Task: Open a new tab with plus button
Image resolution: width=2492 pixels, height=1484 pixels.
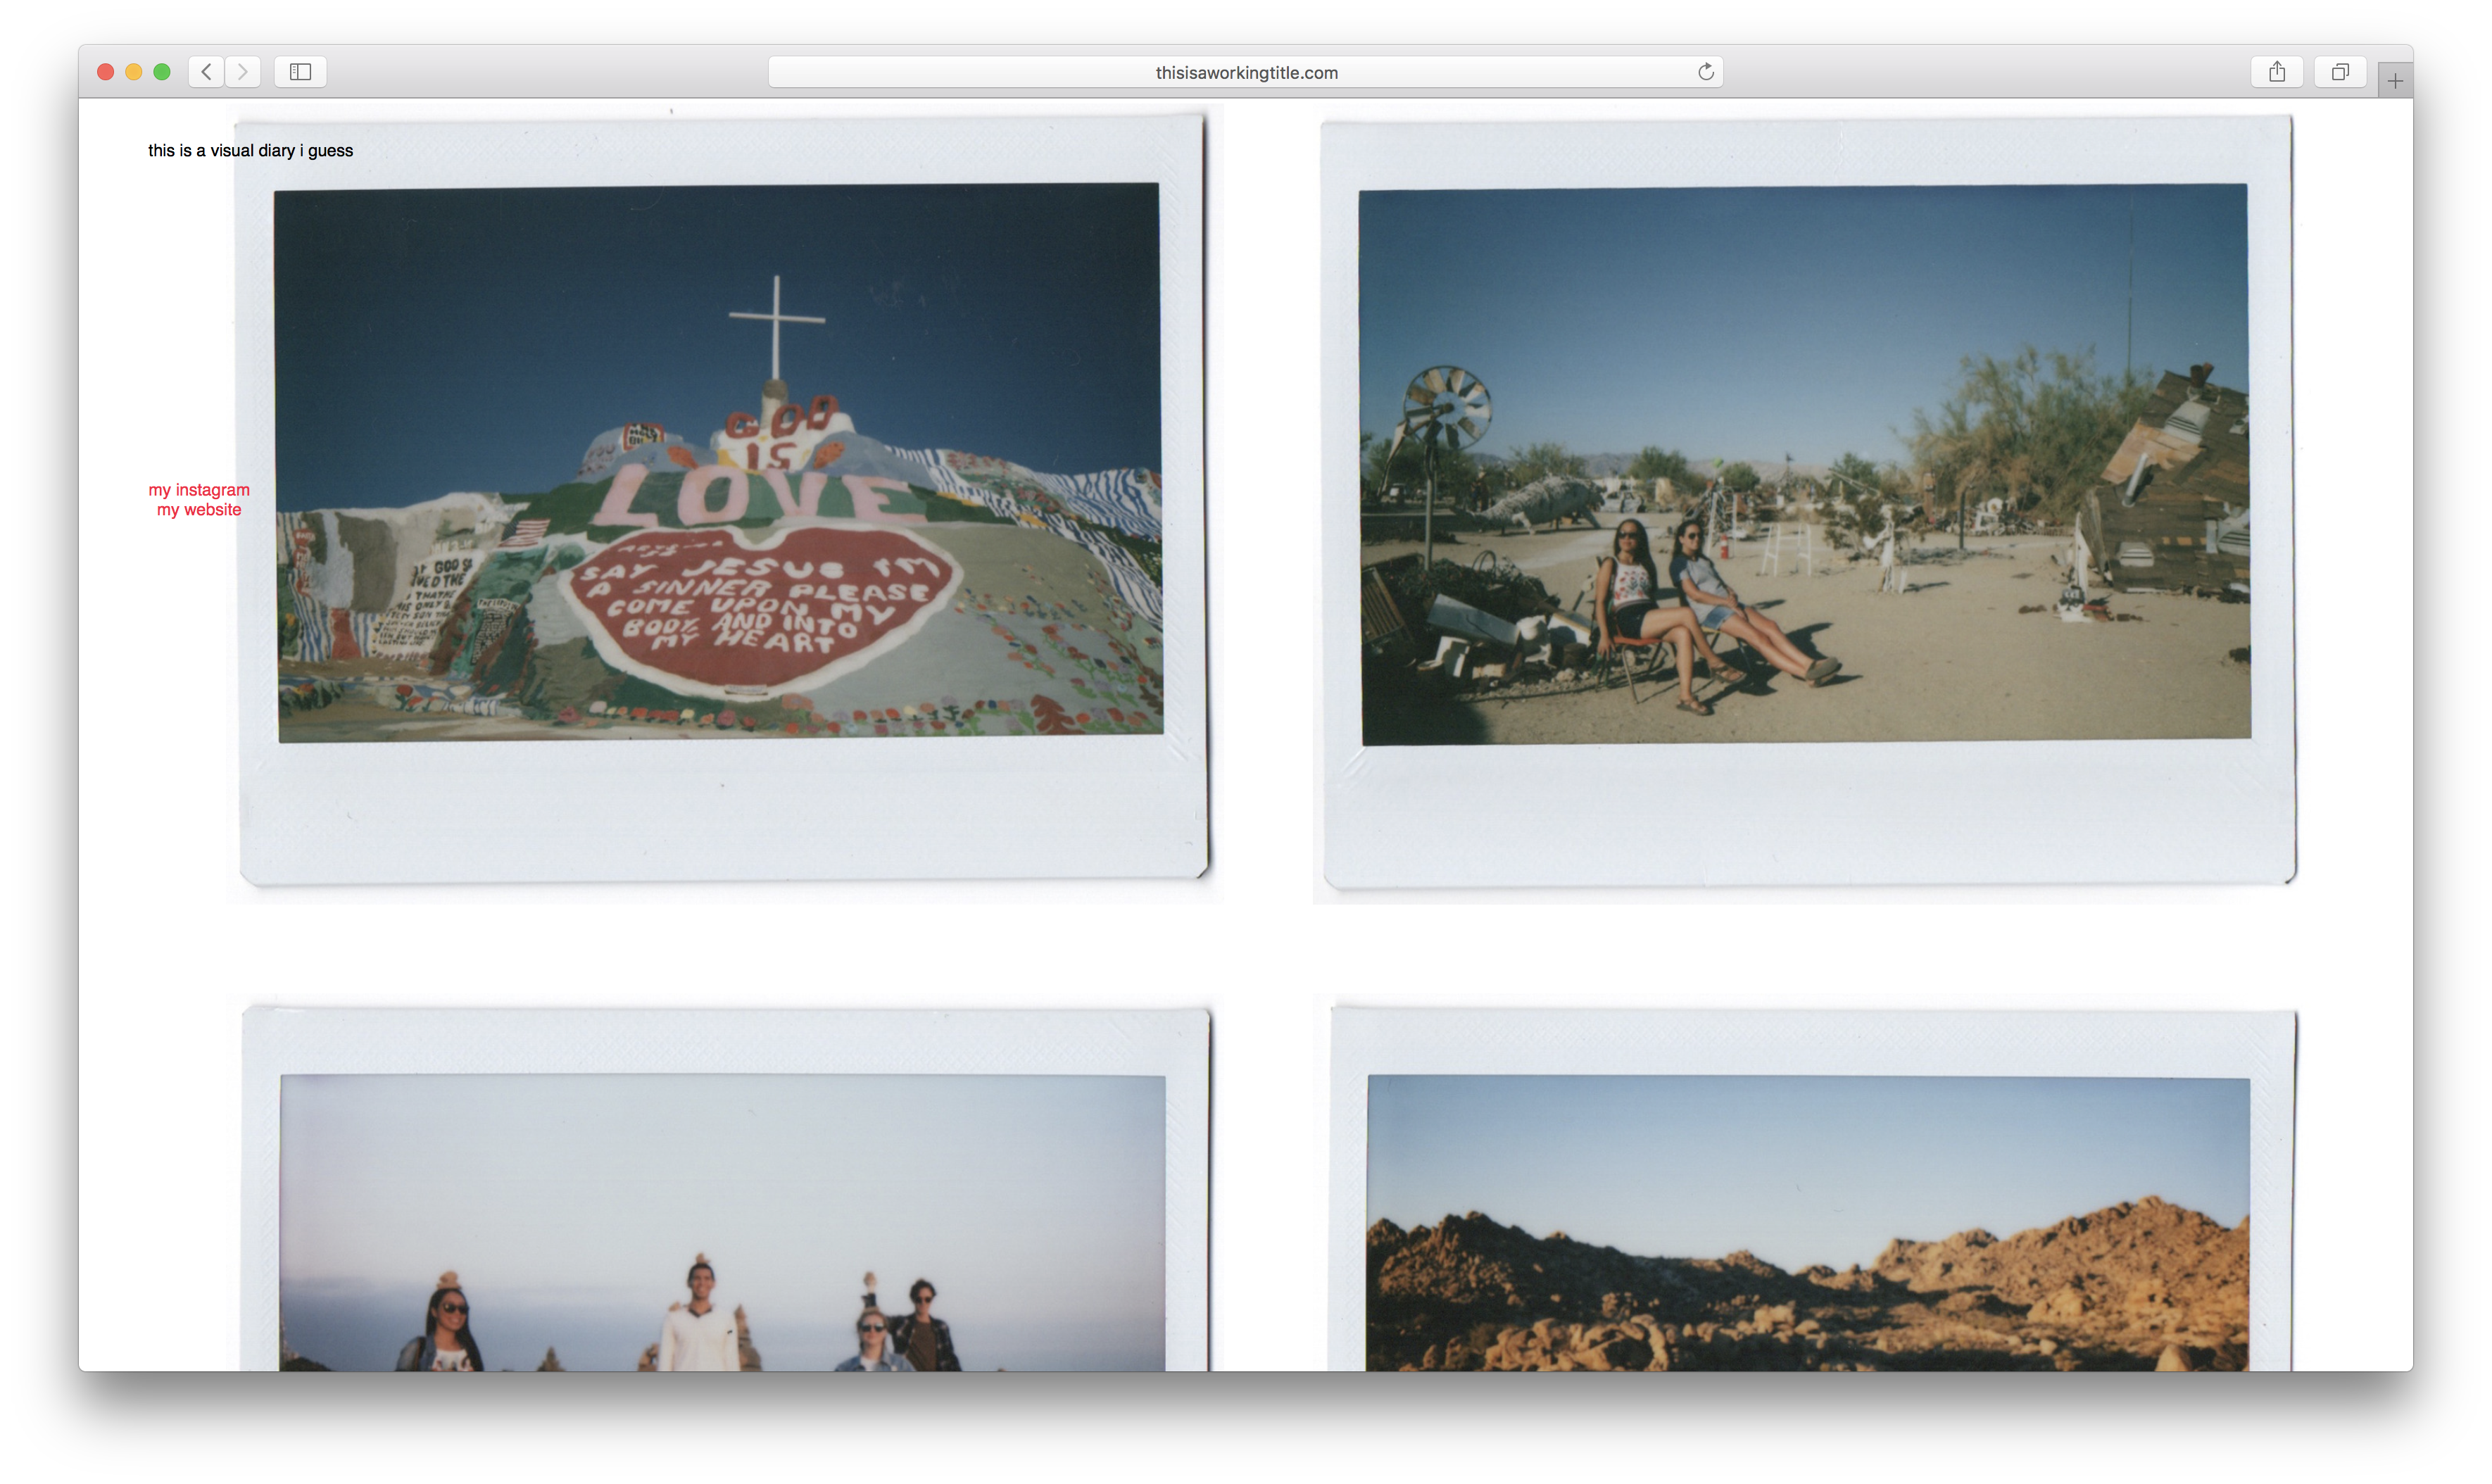Action: coord(2395,81)
